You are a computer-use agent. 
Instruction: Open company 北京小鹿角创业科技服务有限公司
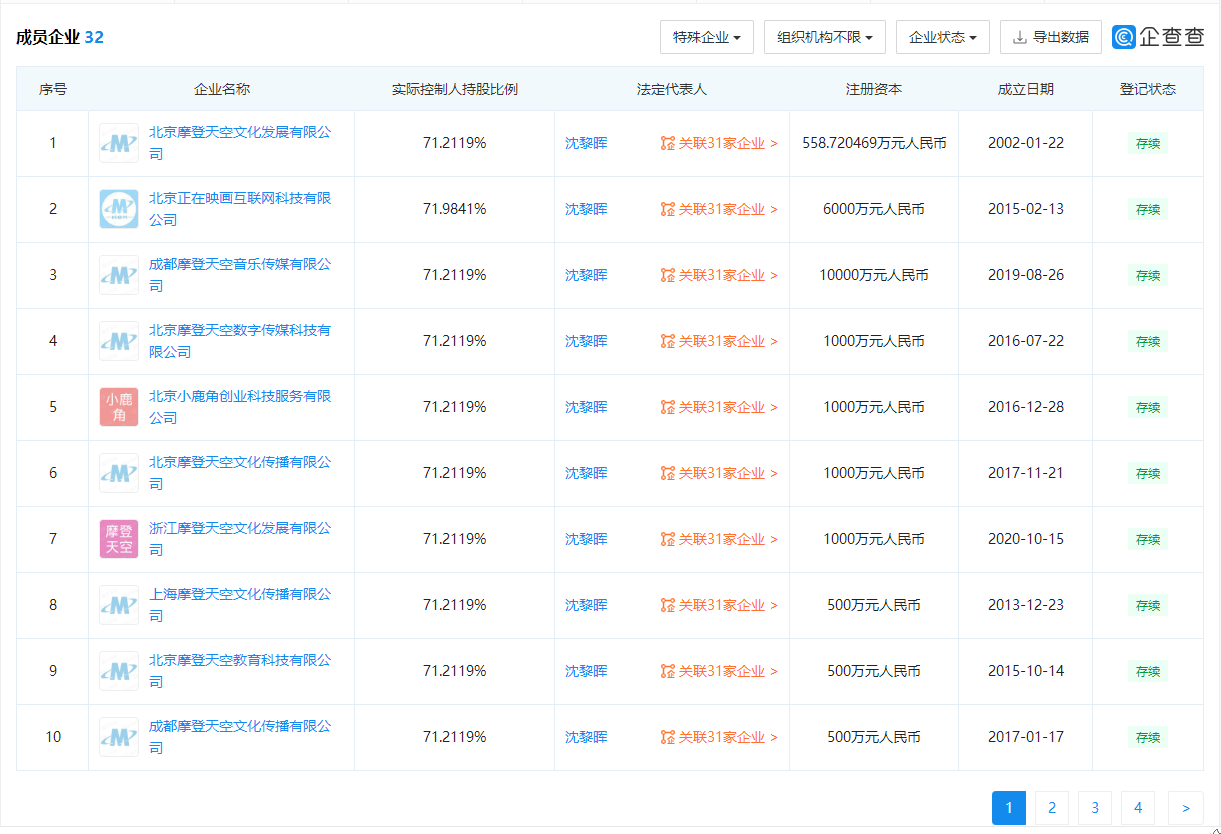click(240, 407)
